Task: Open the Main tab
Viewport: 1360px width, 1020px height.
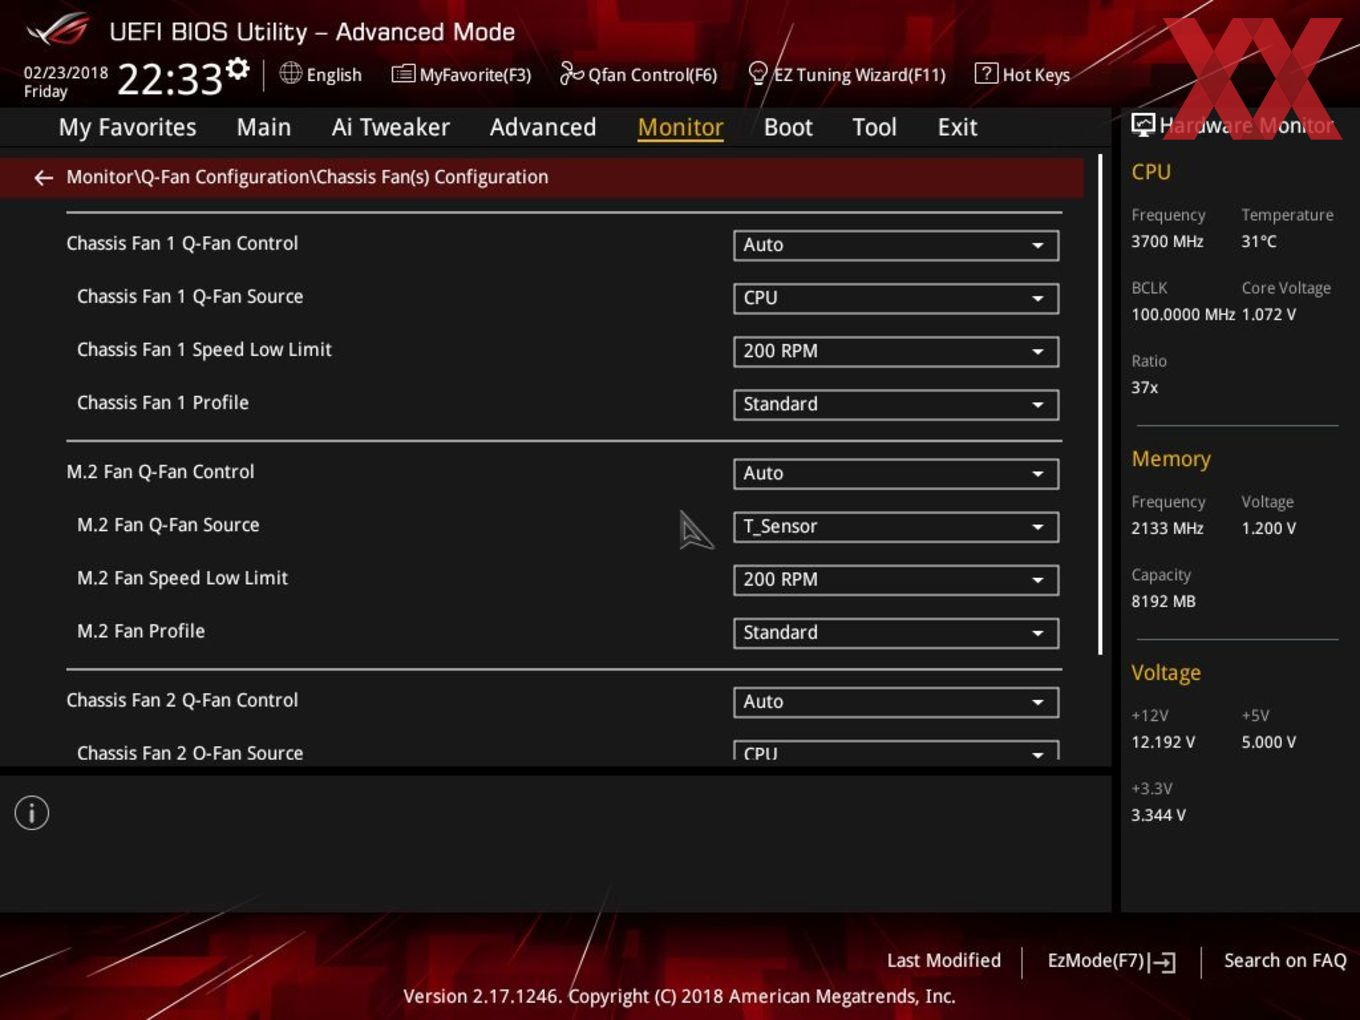Action: tap(264, 127)
